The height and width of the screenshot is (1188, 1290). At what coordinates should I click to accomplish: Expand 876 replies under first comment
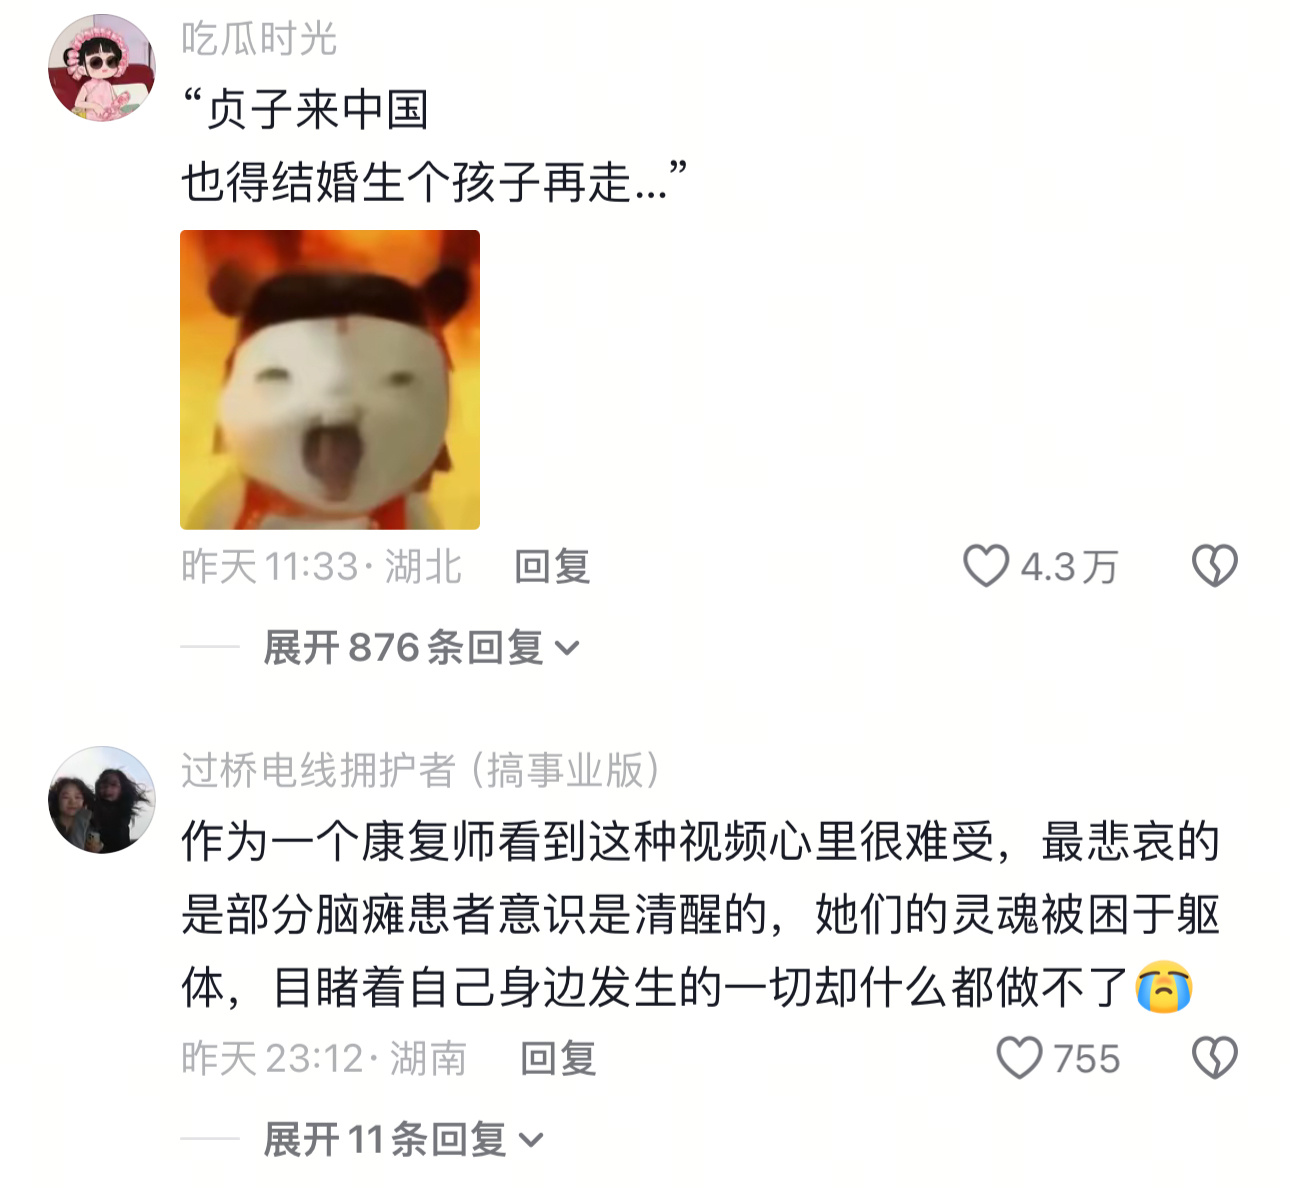click(x=421, y=648)
